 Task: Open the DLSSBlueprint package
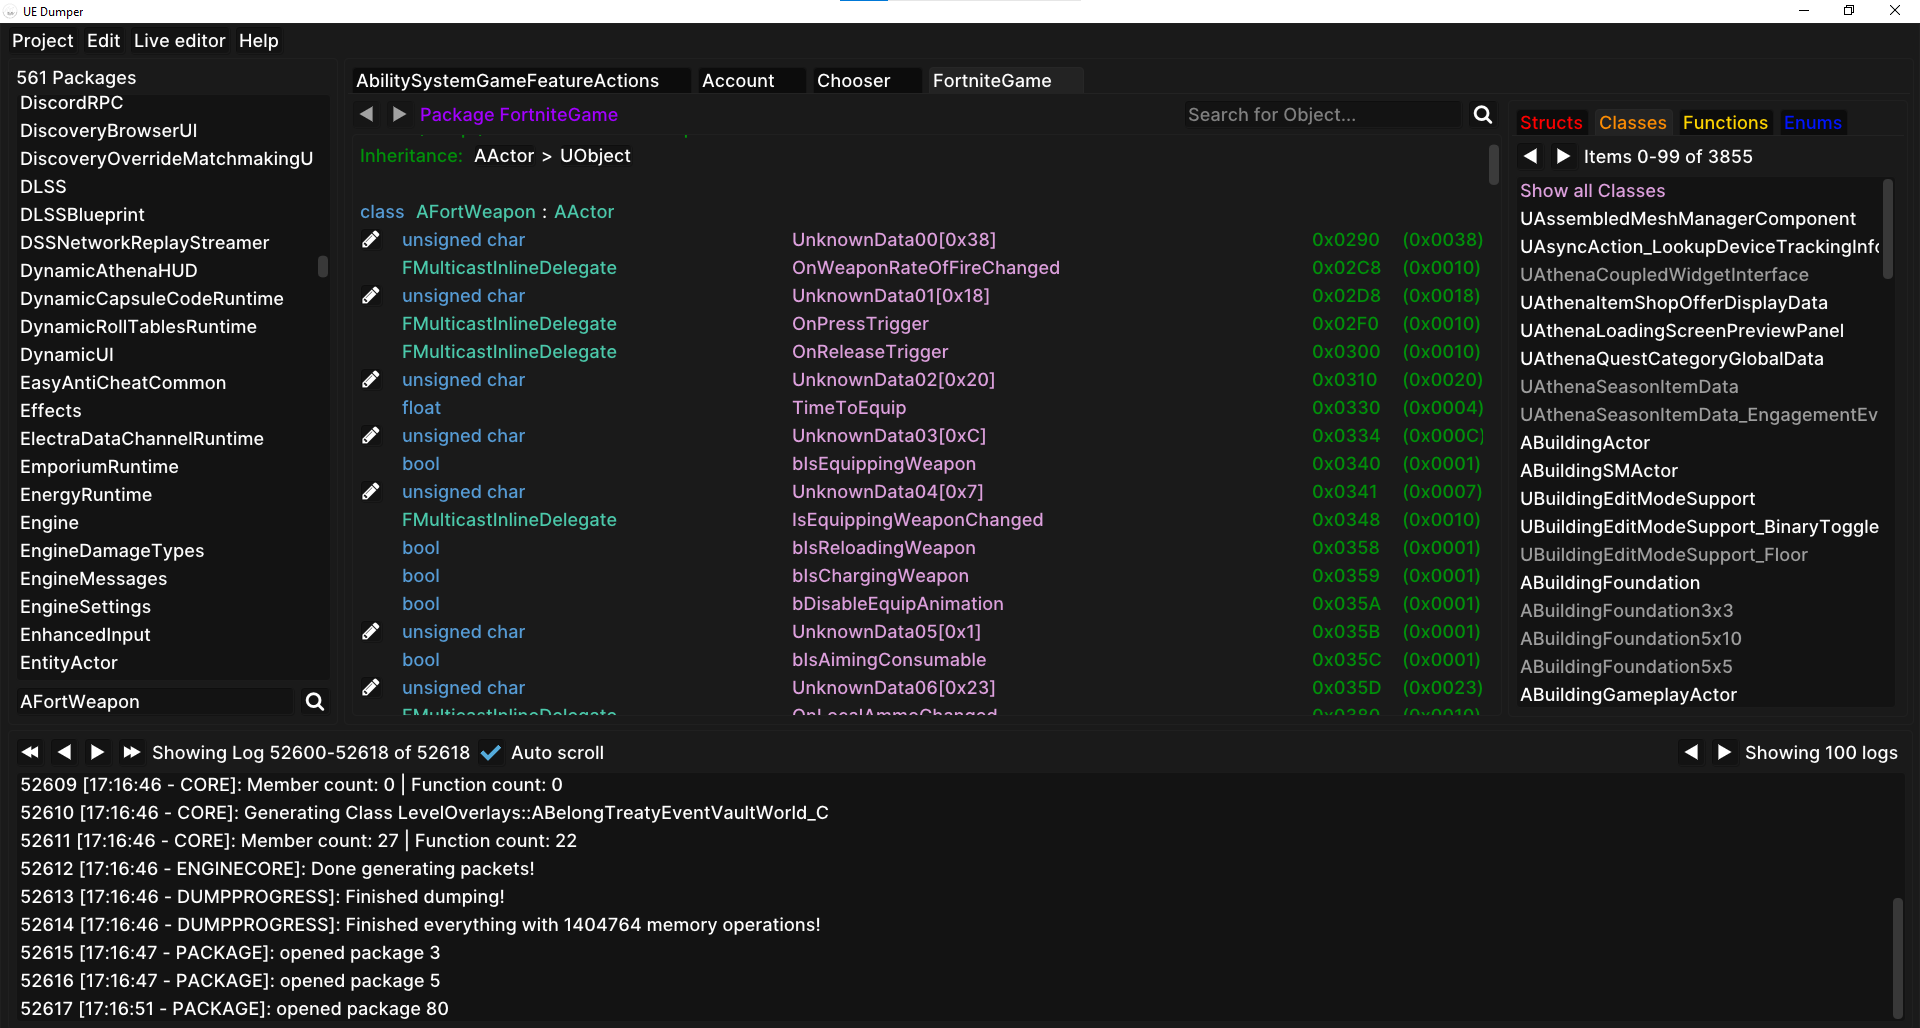(x=82, y=215)
